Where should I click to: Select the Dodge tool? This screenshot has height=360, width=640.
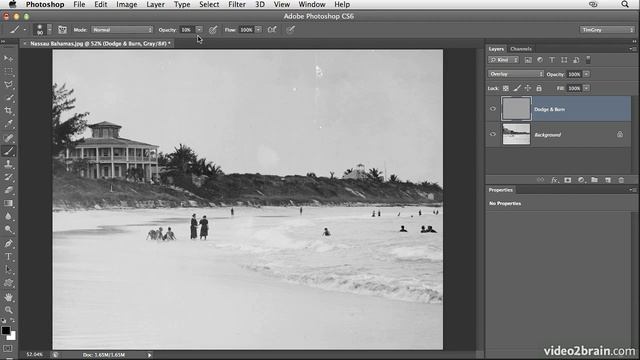8,230
